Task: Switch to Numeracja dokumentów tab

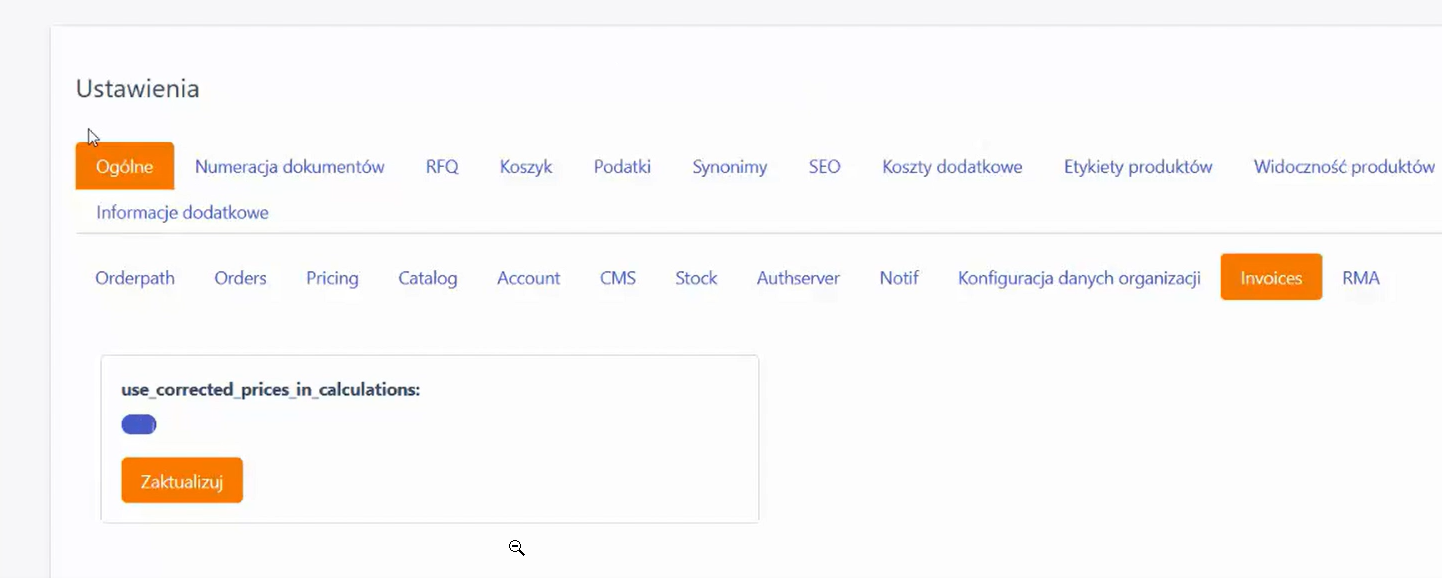Action: click(290, 166)
